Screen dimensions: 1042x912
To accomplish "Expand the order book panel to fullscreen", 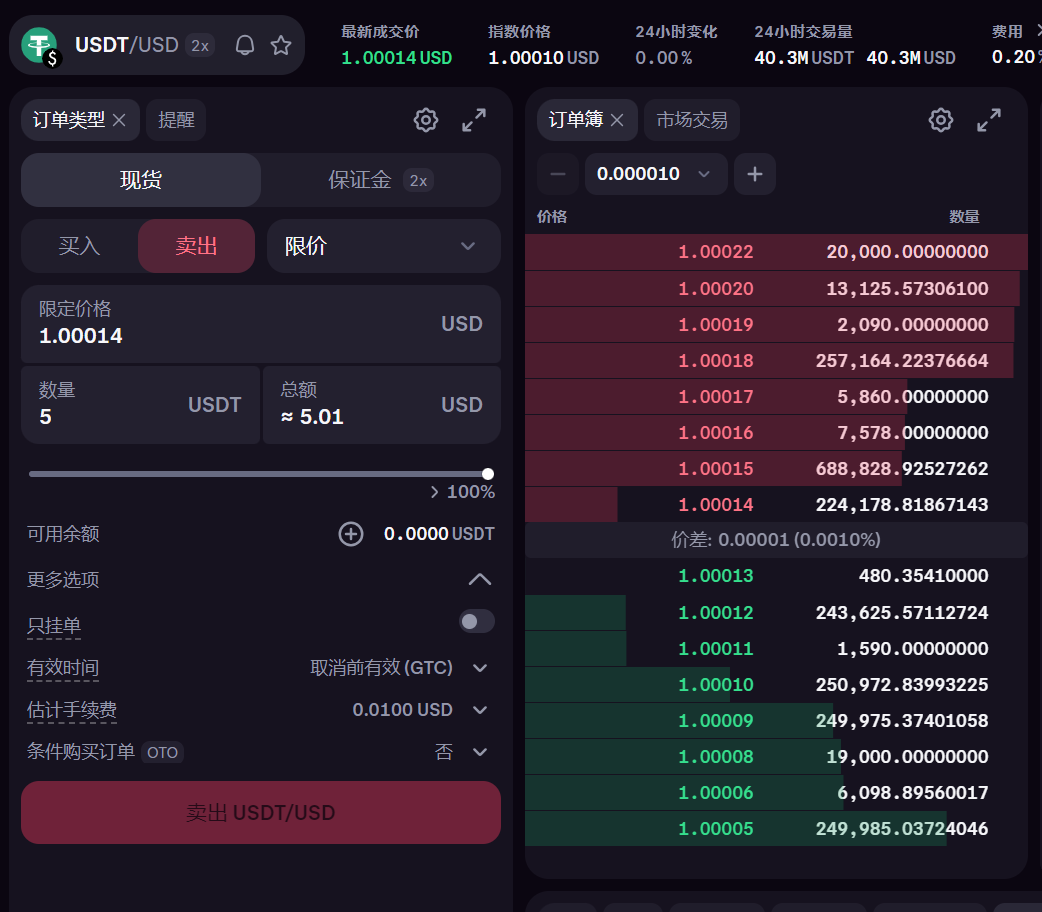I will point(989,120).
